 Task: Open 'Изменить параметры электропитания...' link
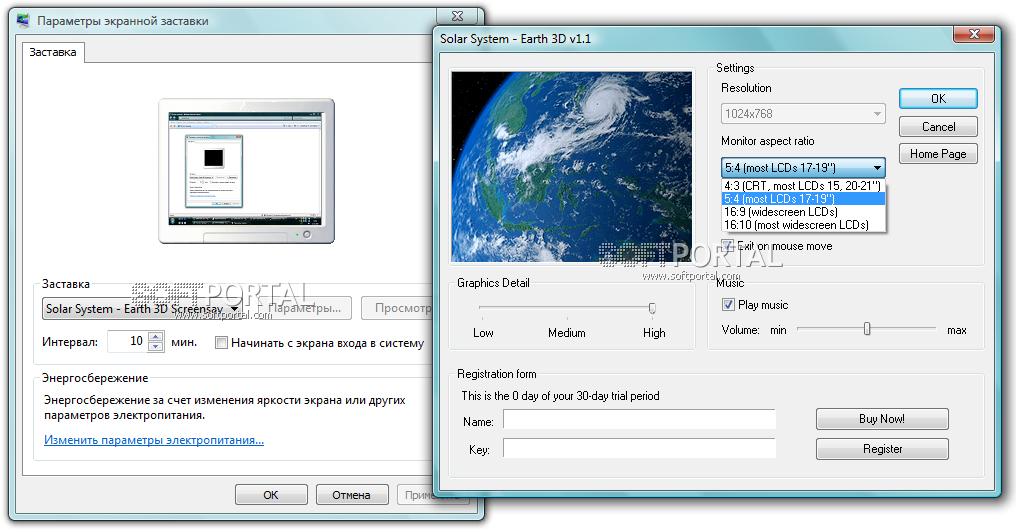click(154, 440)
